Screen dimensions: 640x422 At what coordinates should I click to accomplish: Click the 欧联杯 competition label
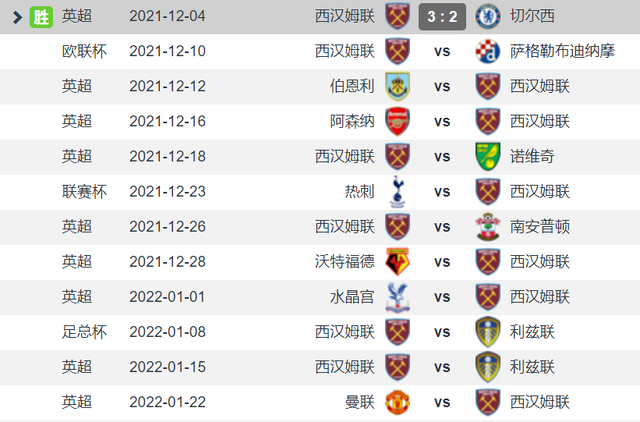(x=84, y=51)
